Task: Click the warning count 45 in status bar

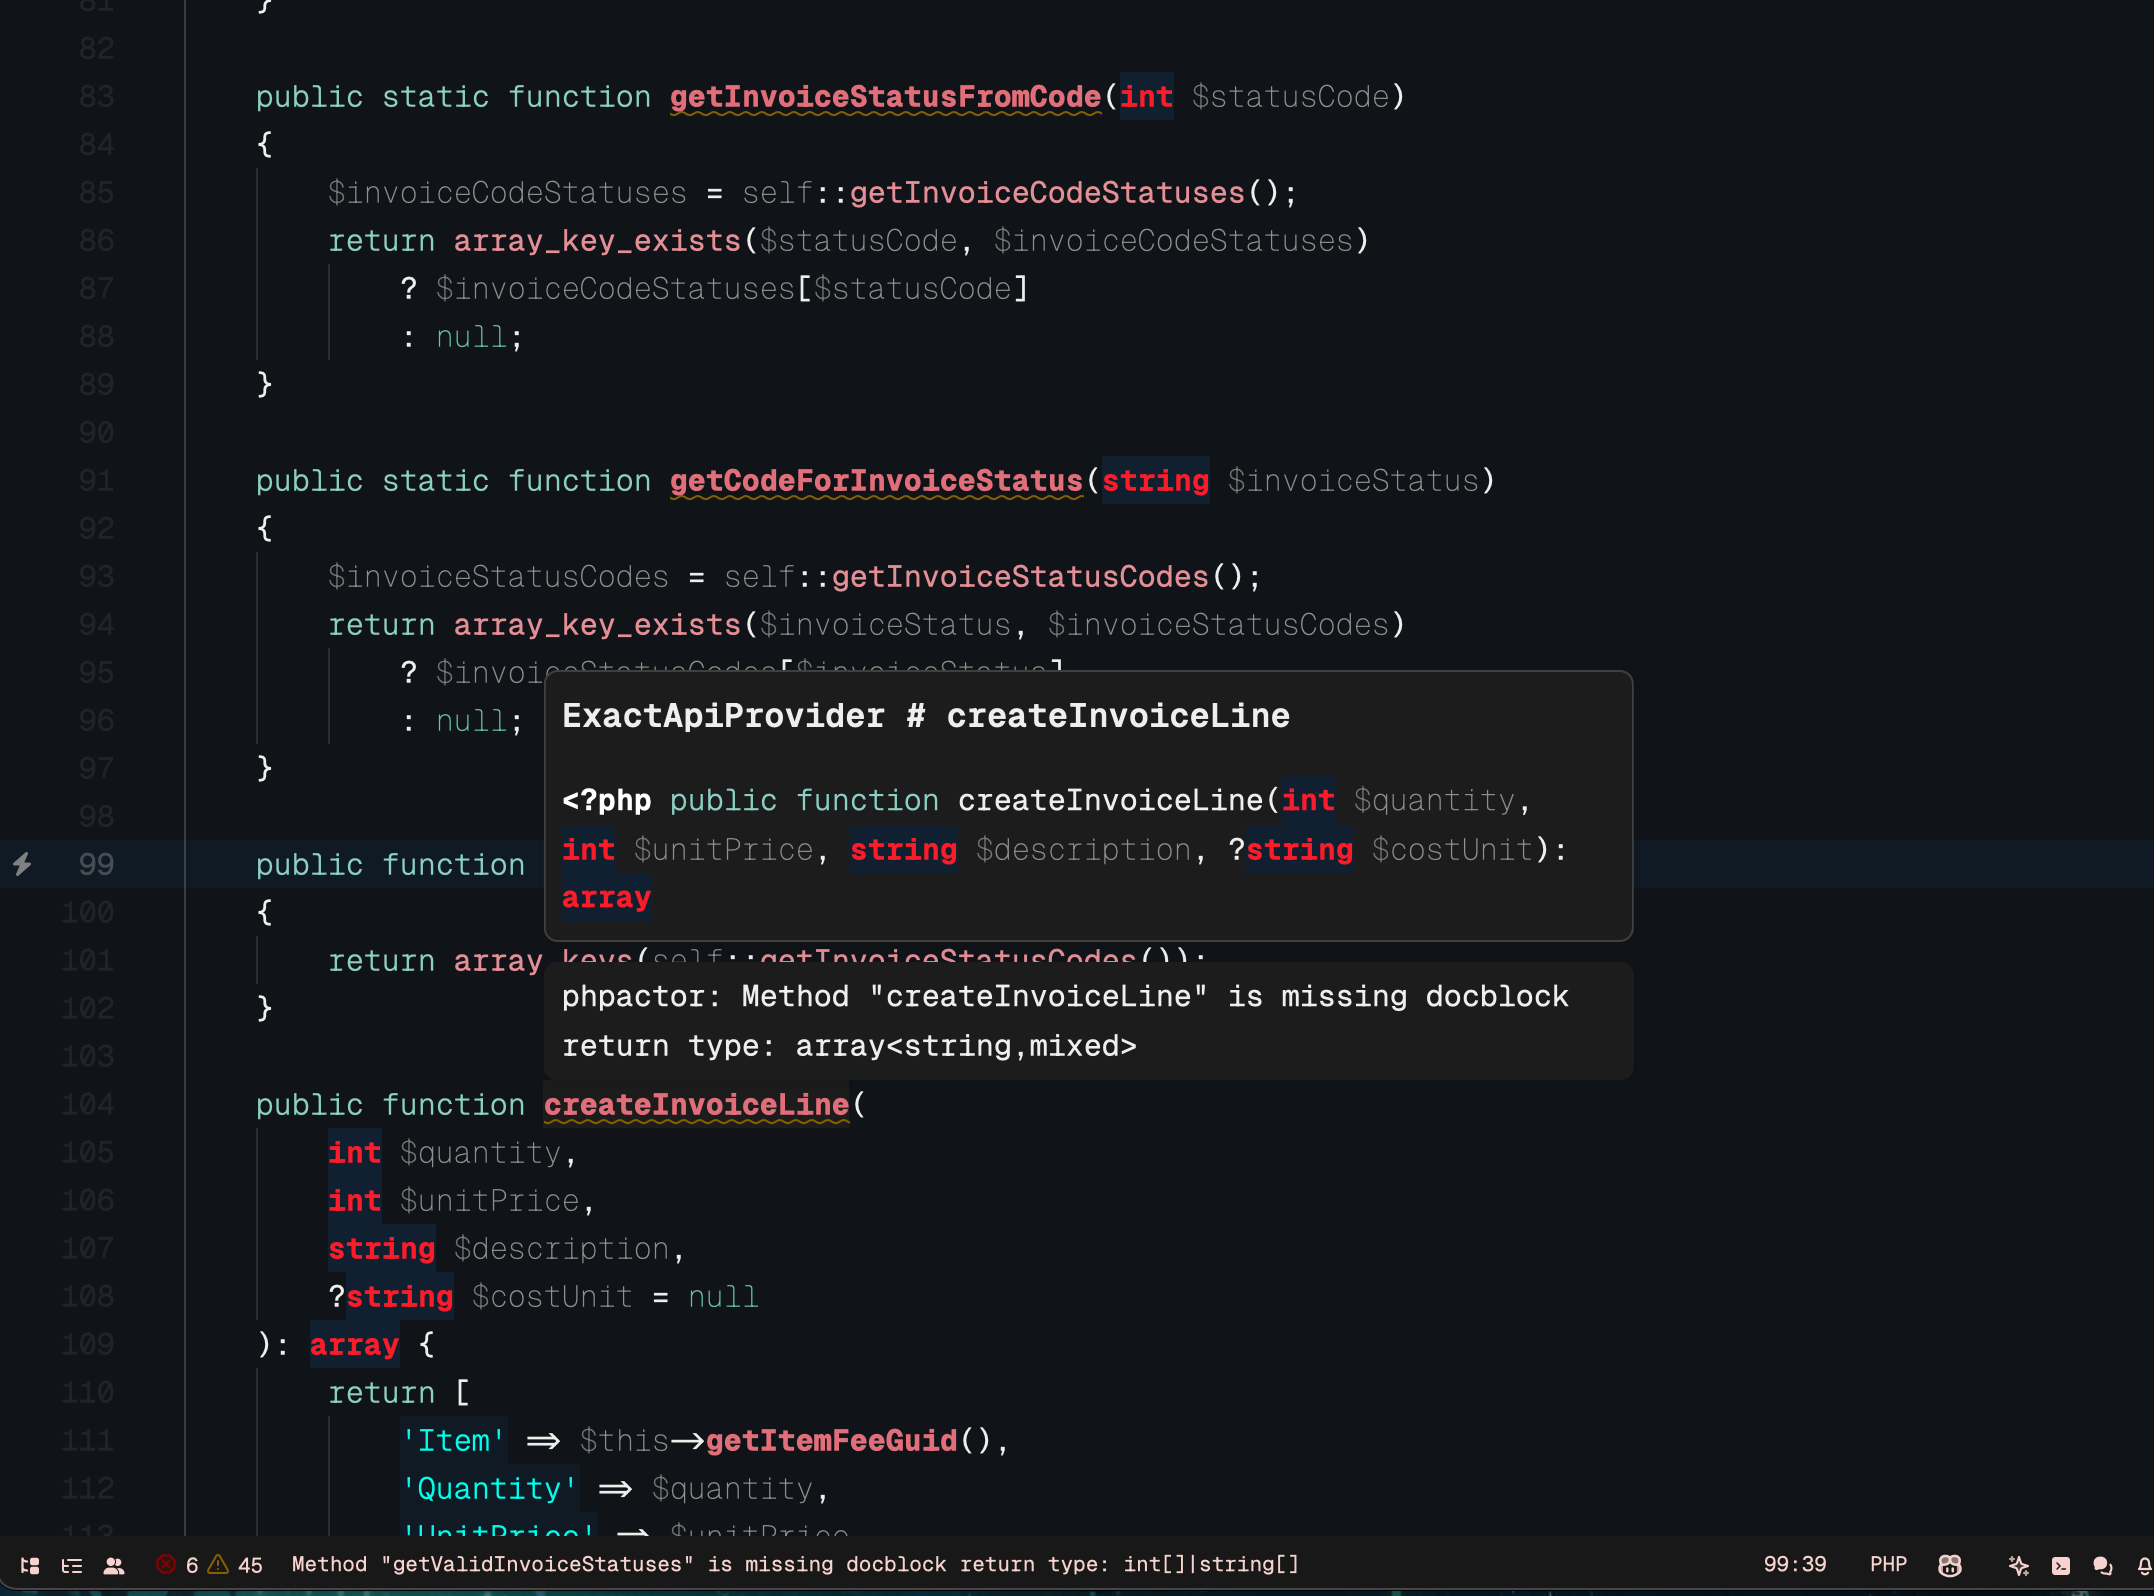Action: point(250,1565)
